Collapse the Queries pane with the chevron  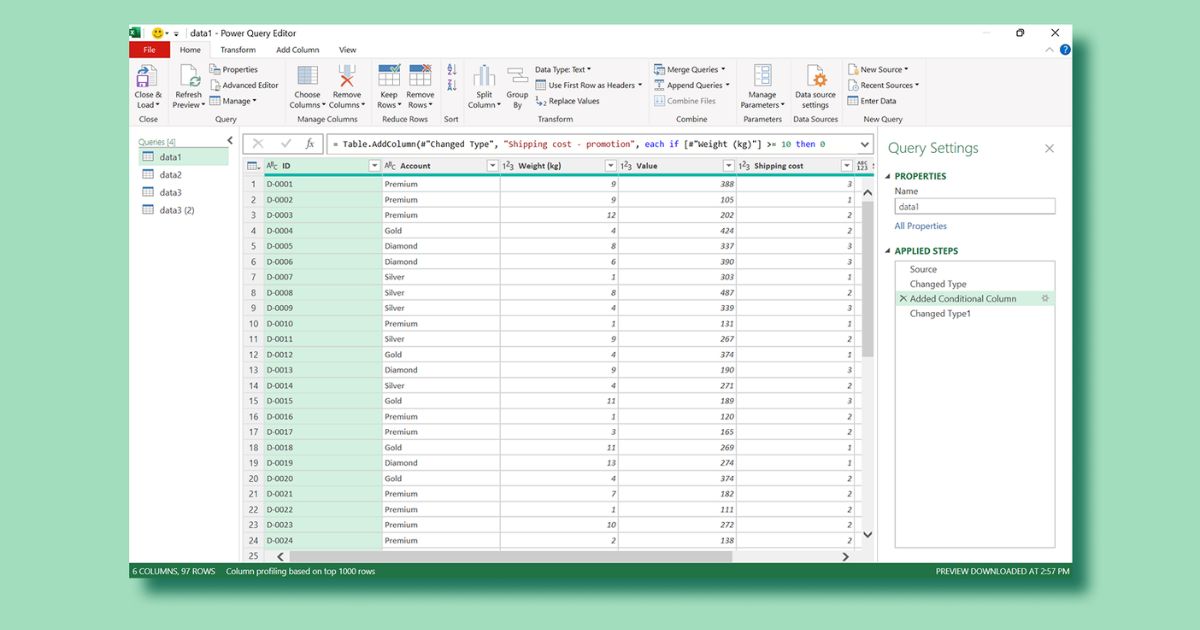pos(229,142)
